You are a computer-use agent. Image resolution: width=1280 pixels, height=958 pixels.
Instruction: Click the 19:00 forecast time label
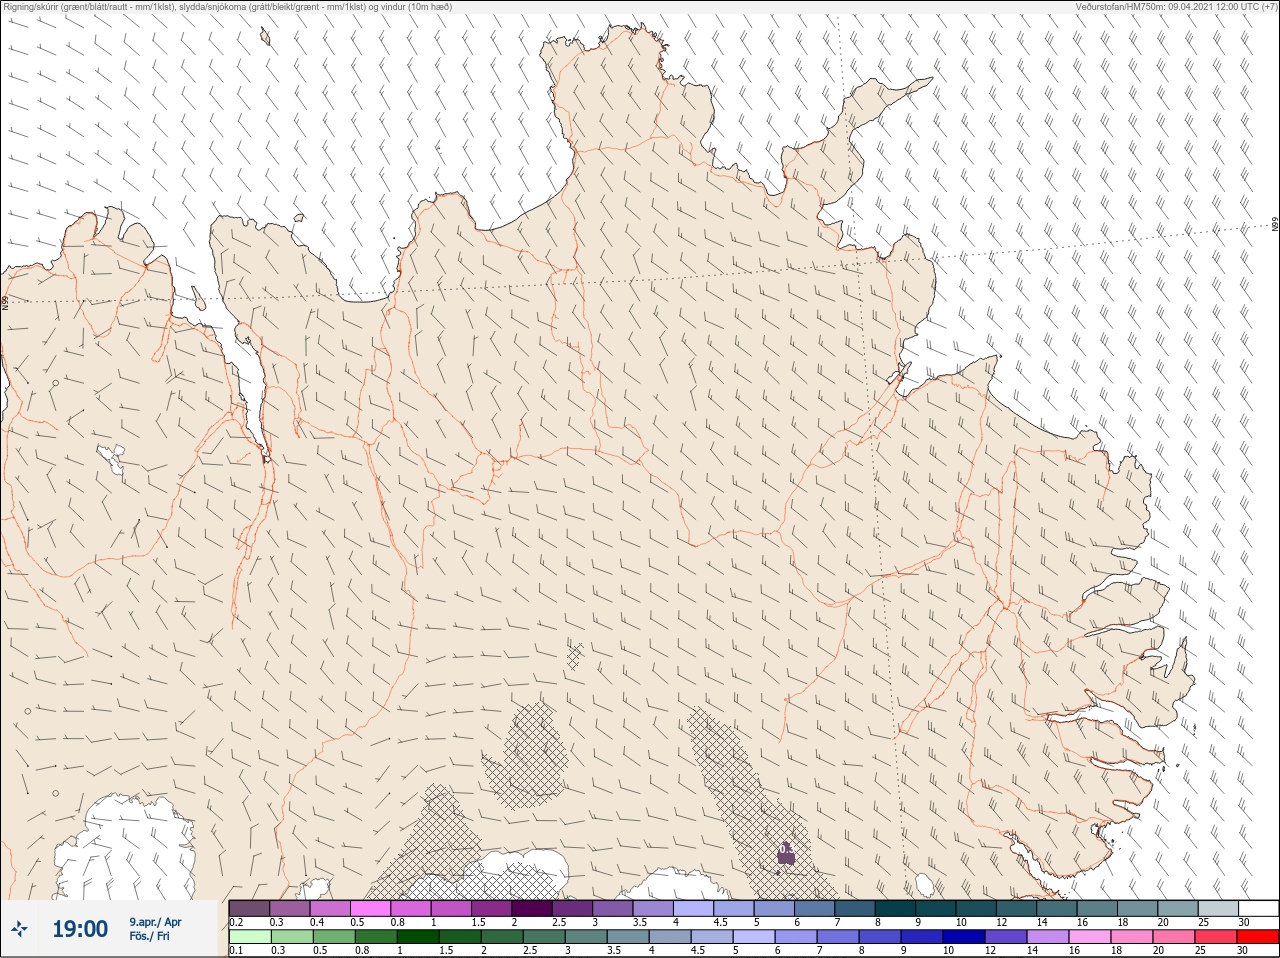click(80, 929)
